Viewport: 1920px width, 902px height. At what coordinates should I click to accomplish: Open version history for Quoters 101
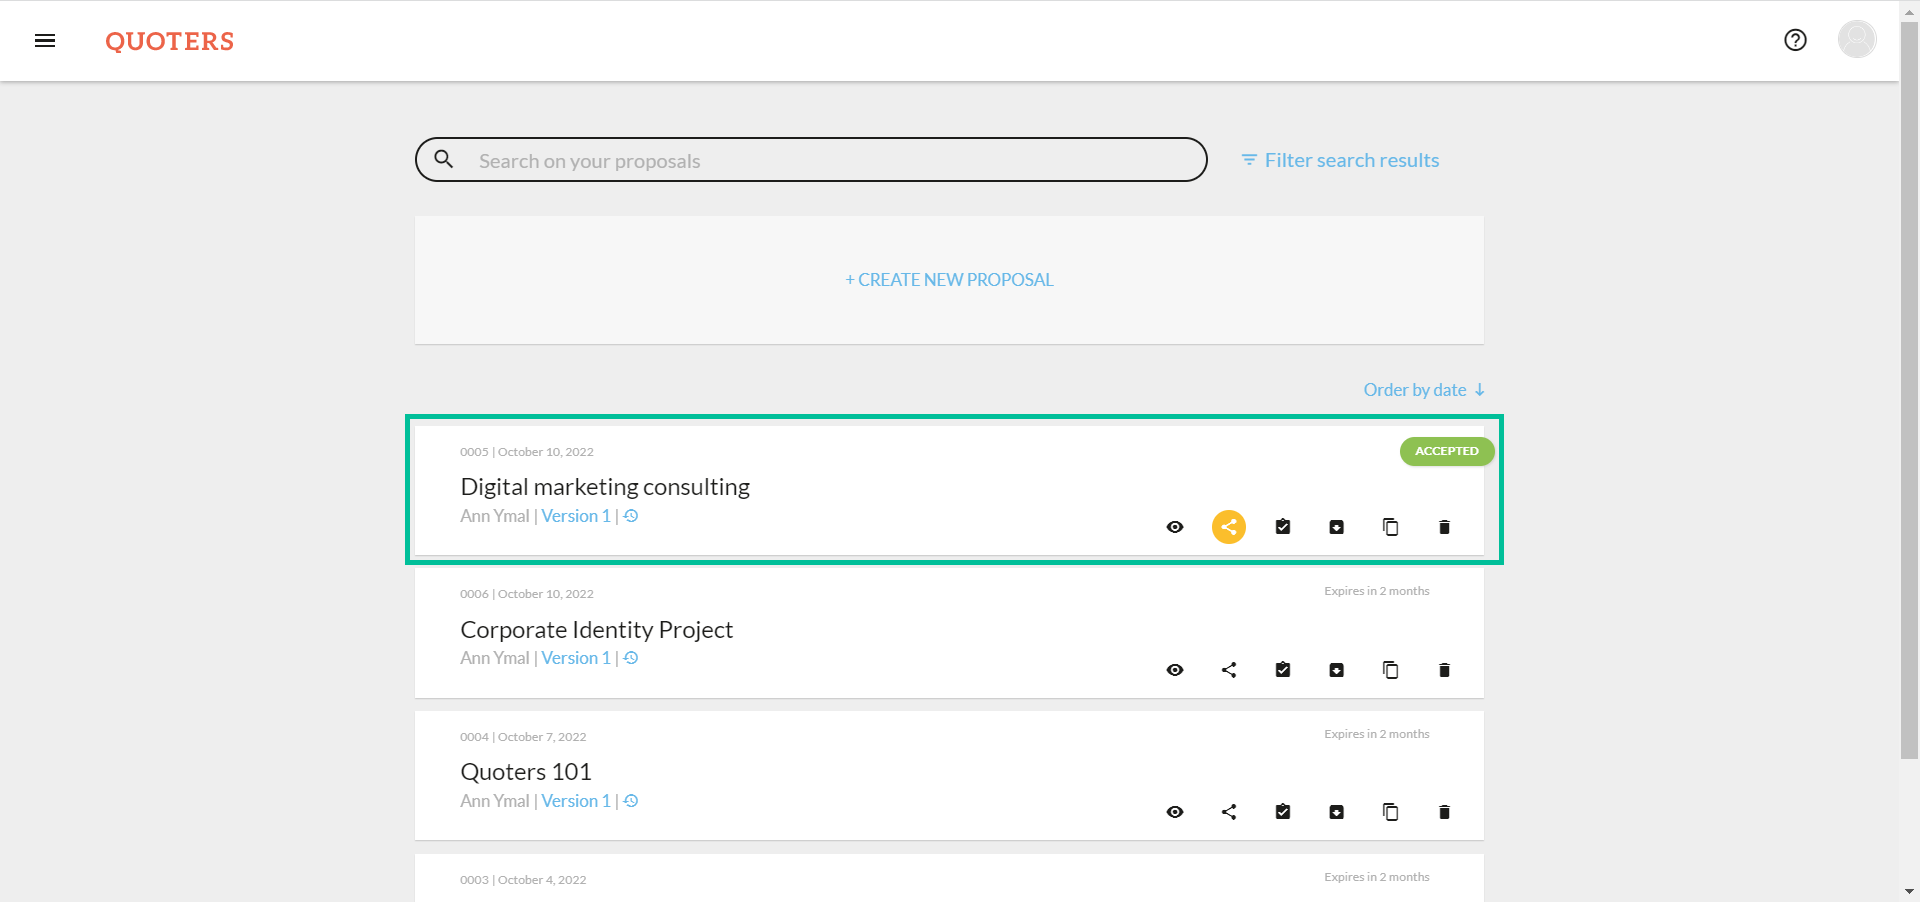point(631,801)
